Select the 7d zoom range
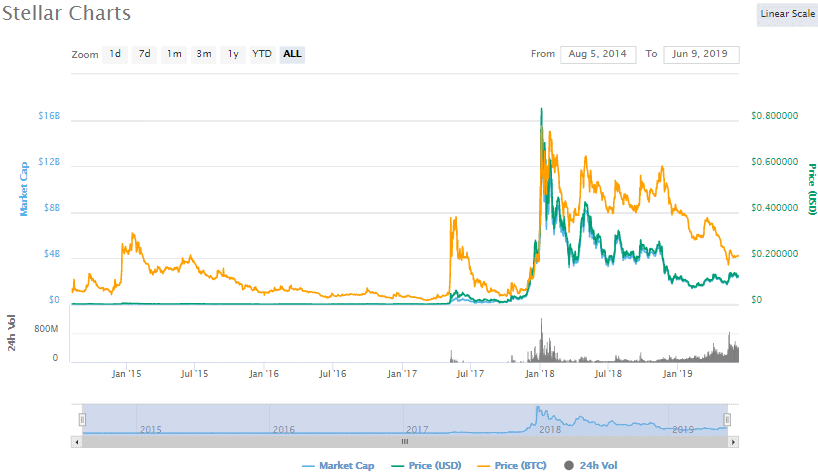Viewport: 818px width, 475px height. point(145,54)
